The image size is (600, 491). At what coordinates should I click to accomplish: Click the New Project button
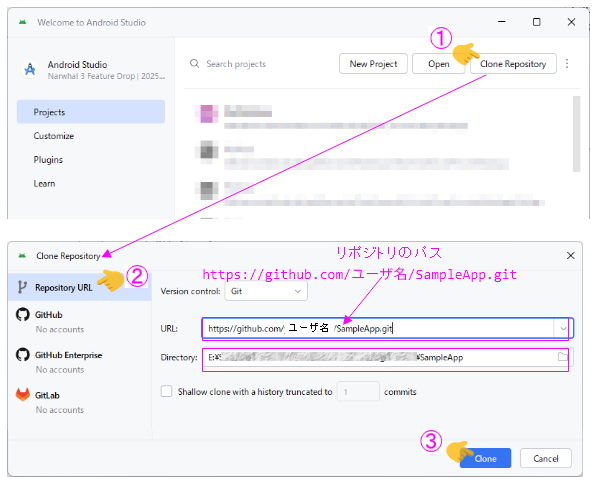(372, 64)
